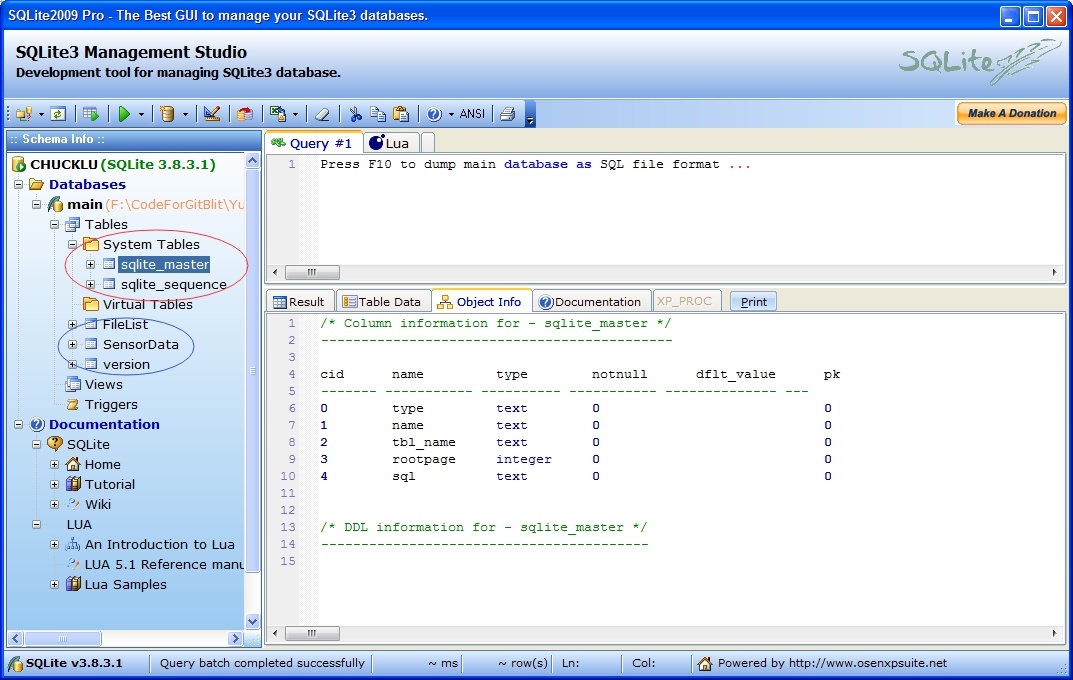Click the Make A Donation button

pyautogui.click(x=1011, y=114)
